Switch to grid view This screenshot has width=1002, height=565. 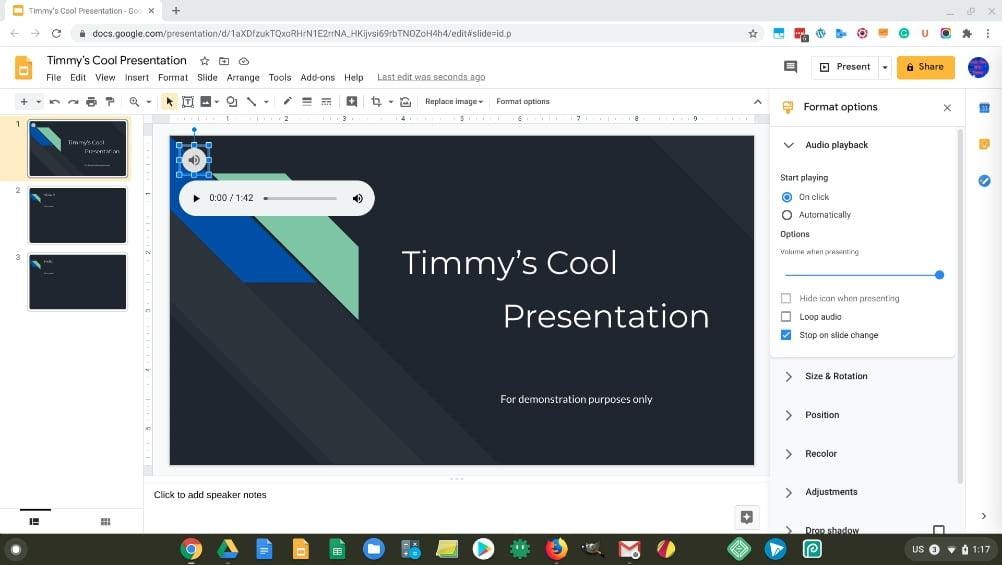click(105, 522)
